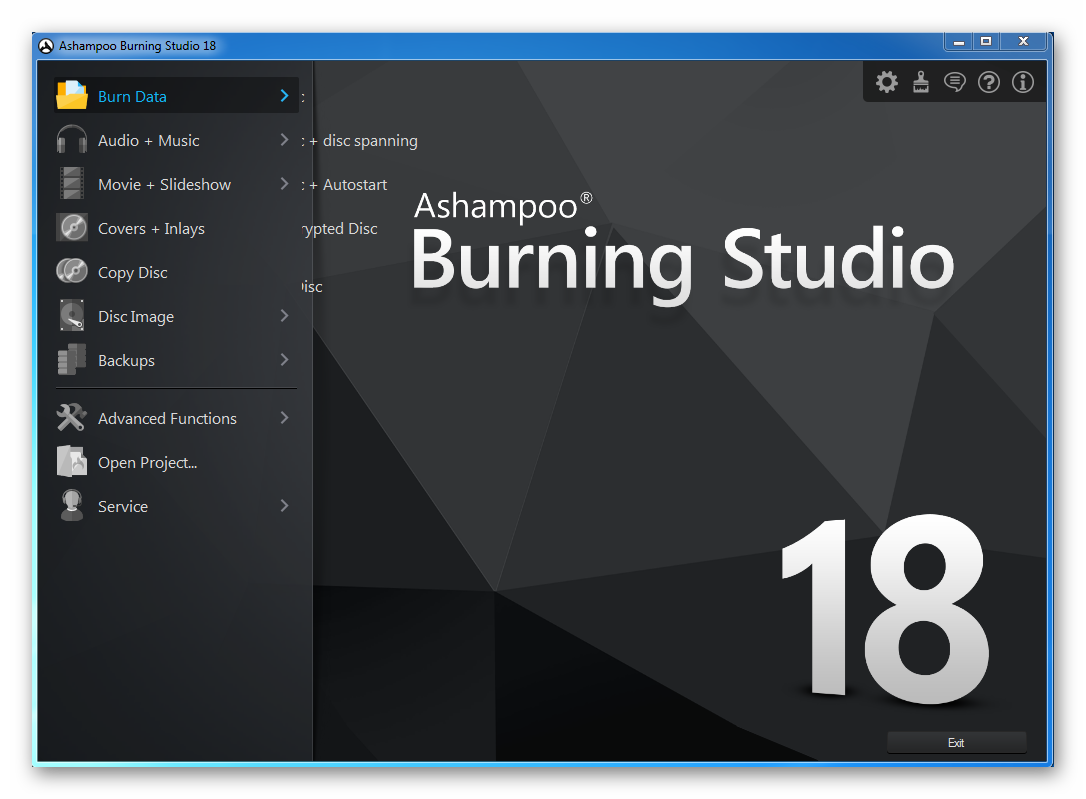Image resolution: width=1086 pixels, height=799 pixels.
Task: Click the Movie + Slideshow filmstrip icon
Action: (x=71, y=183)
